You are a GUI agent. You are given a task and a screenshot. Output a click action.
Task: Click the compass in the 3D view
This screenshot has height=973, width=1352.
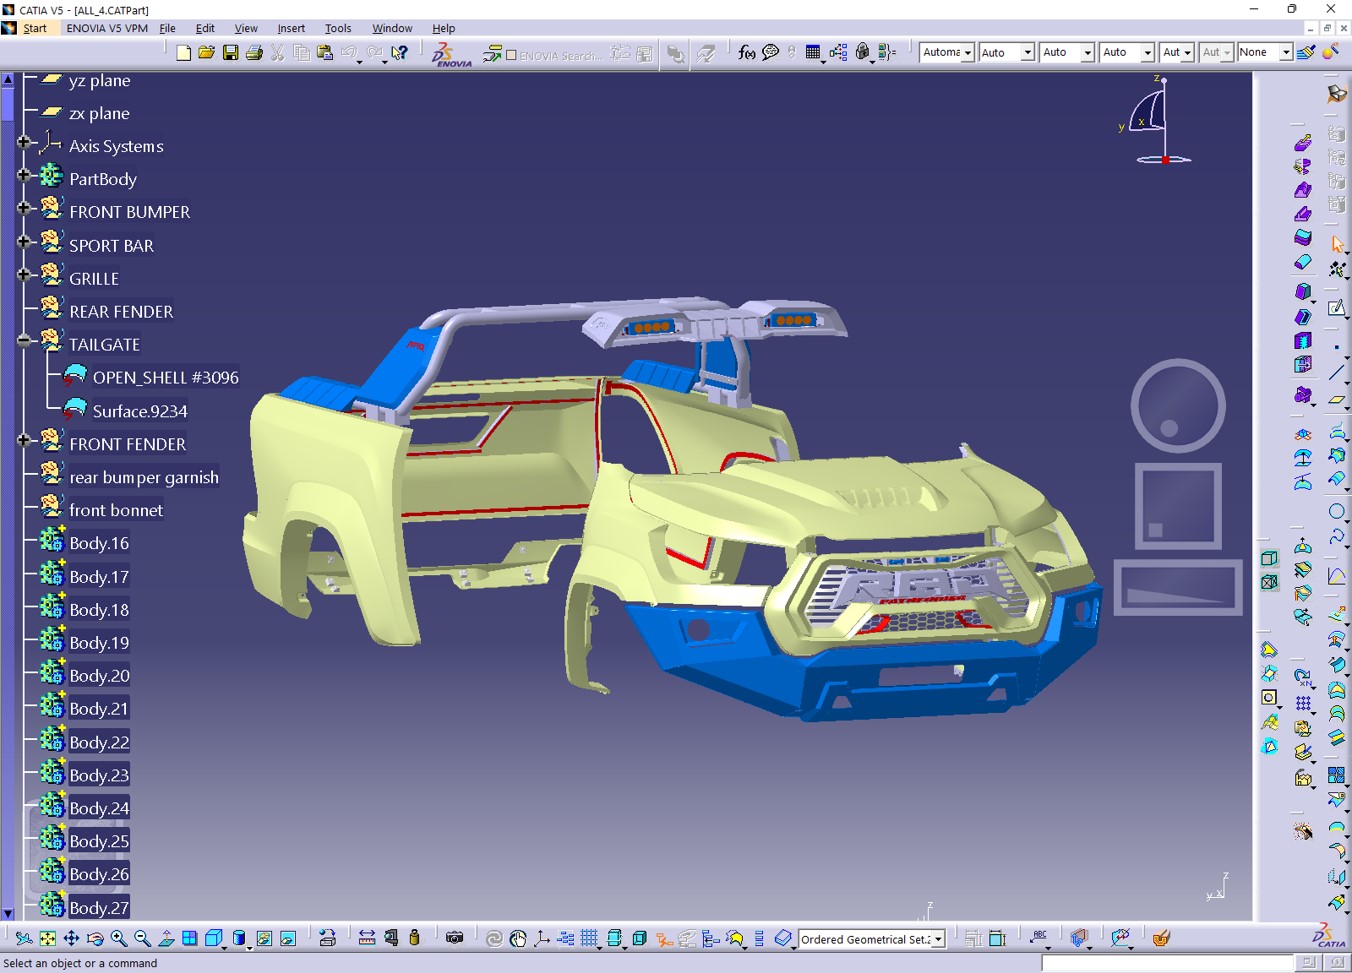click(1158, 120)
